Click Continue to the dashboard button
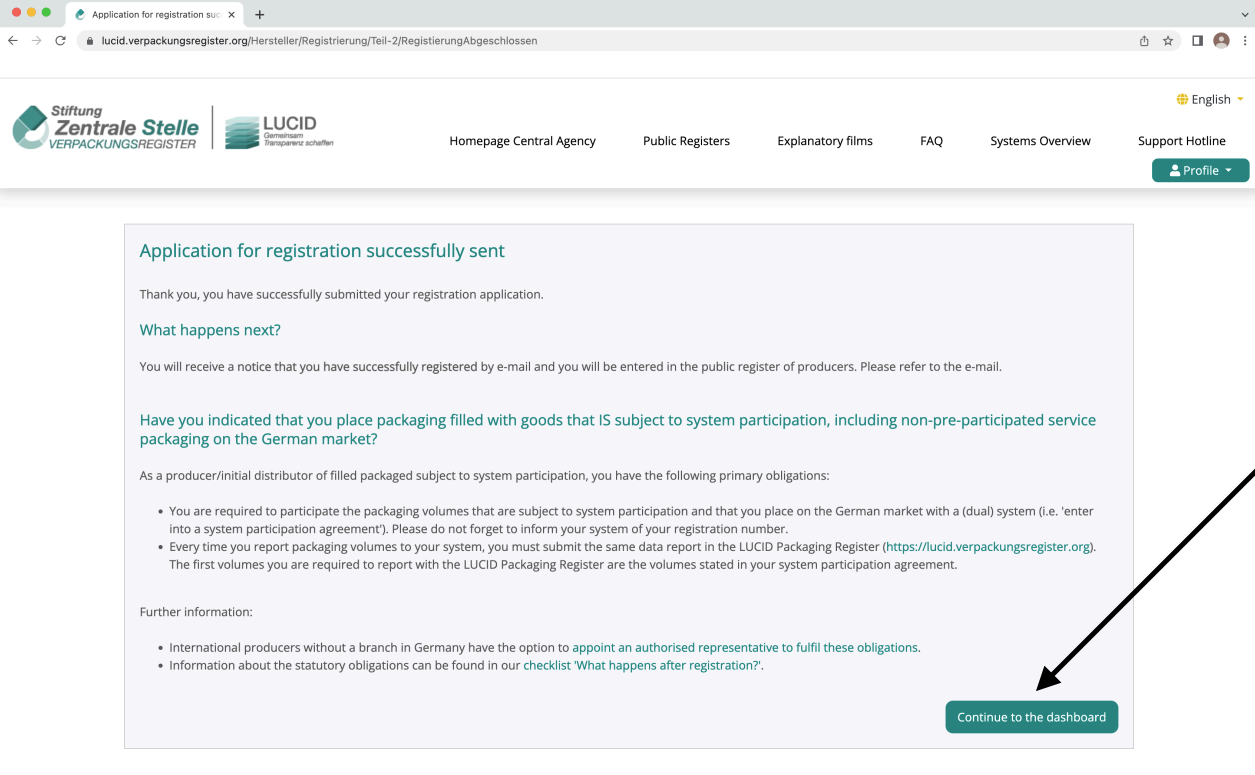Image resolution: width=1255 pixels, height=775 pixels. pos(1031,717)
